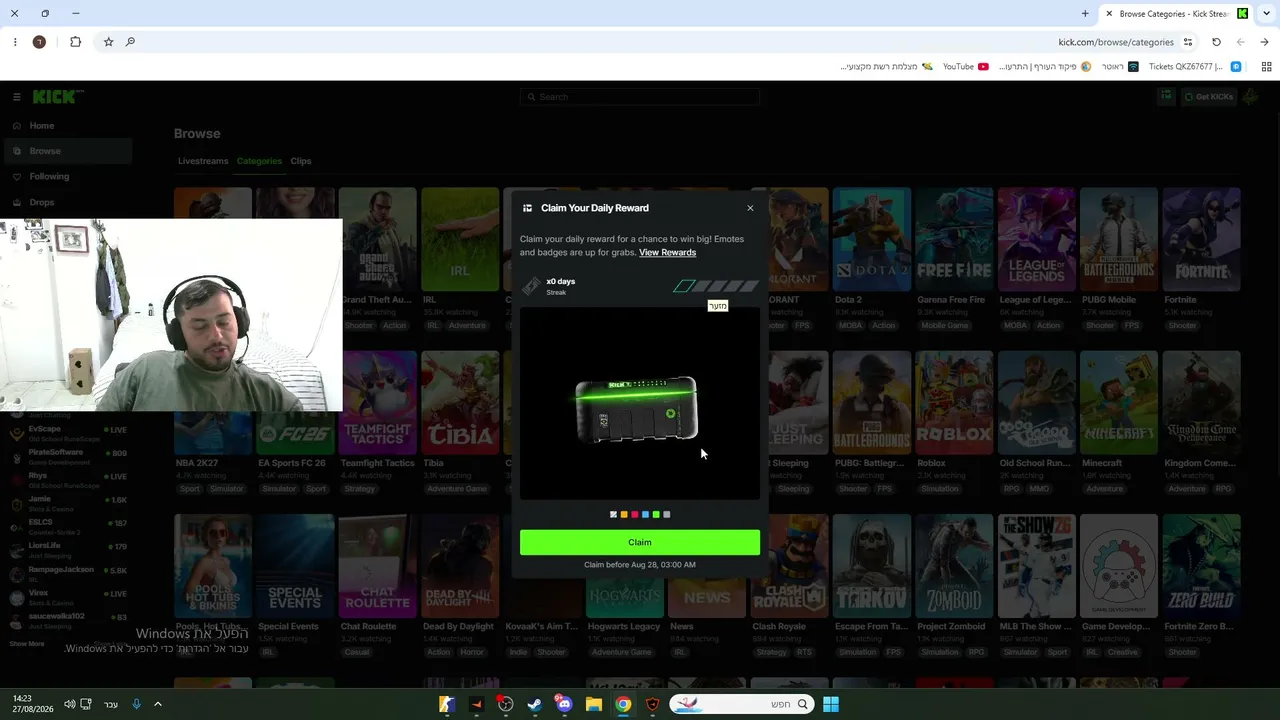Image resolution: width=1280 pixels, height=720 pixels.
Task: Open the Teamfight Tactics category
Action: click(377, 402)
